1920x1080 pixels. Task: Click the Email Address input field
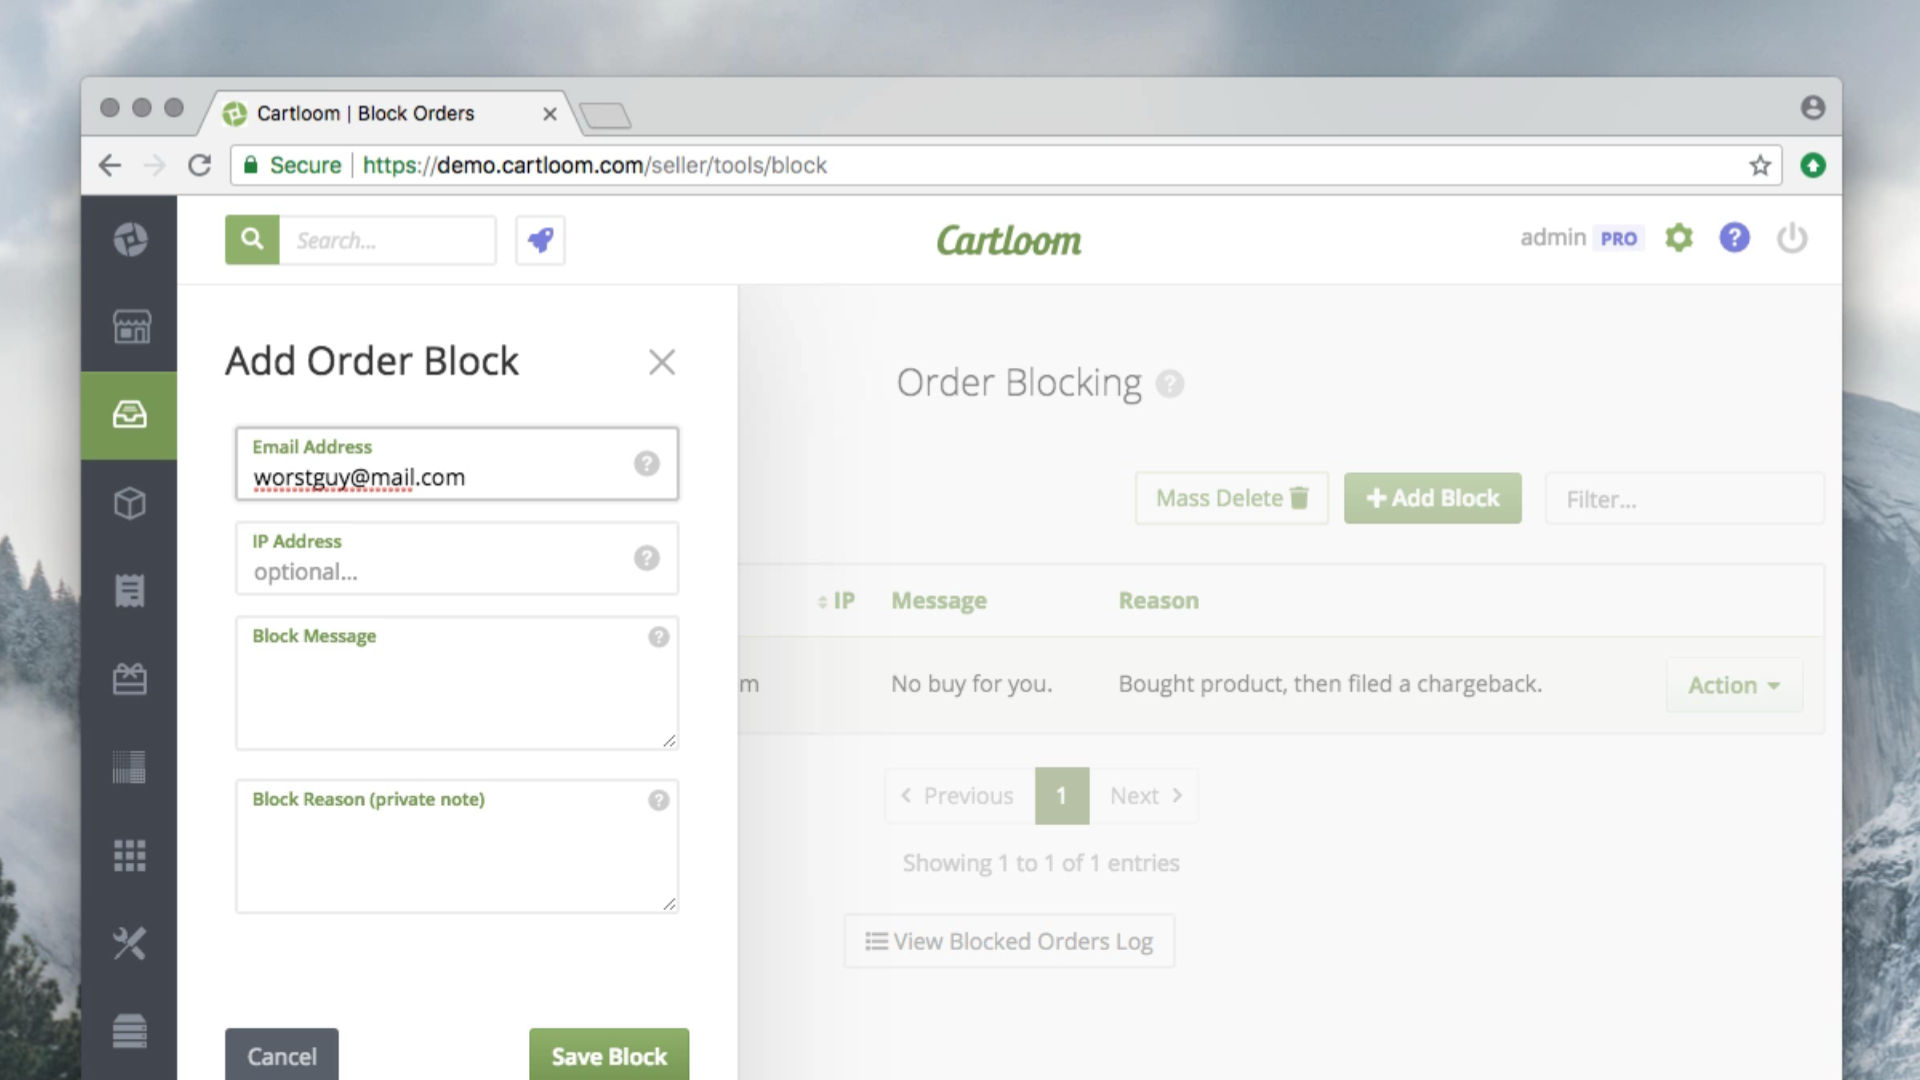tap(457, 463)
